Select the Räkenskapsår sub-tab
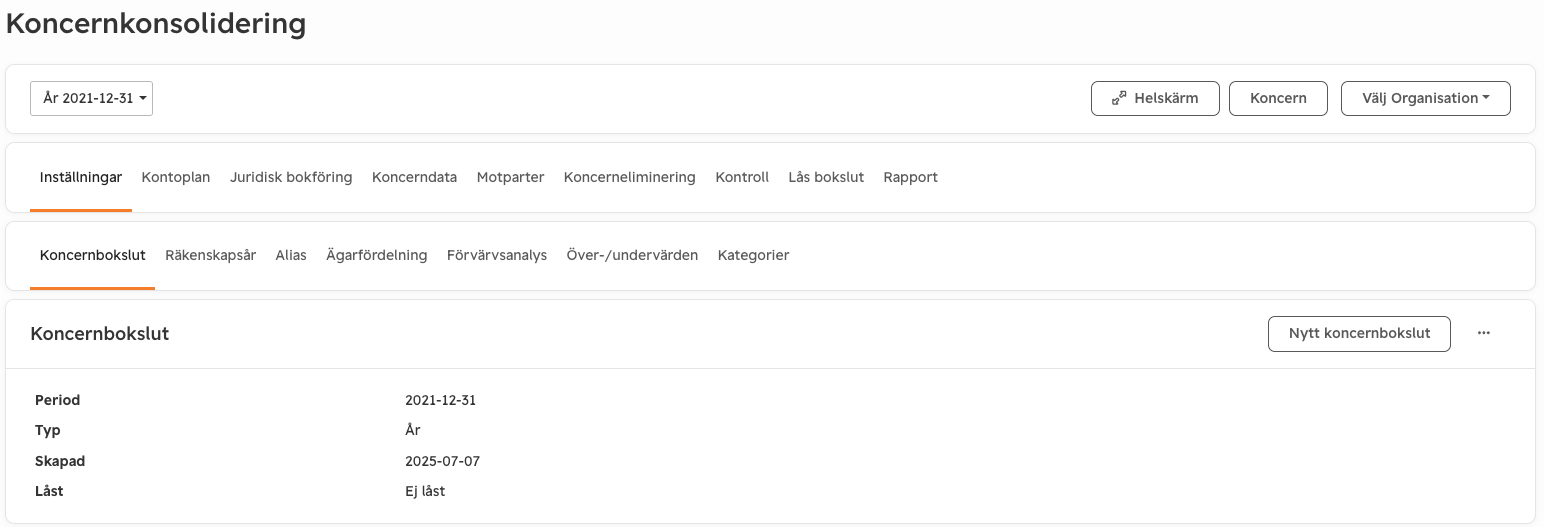 tap(210, 255)
